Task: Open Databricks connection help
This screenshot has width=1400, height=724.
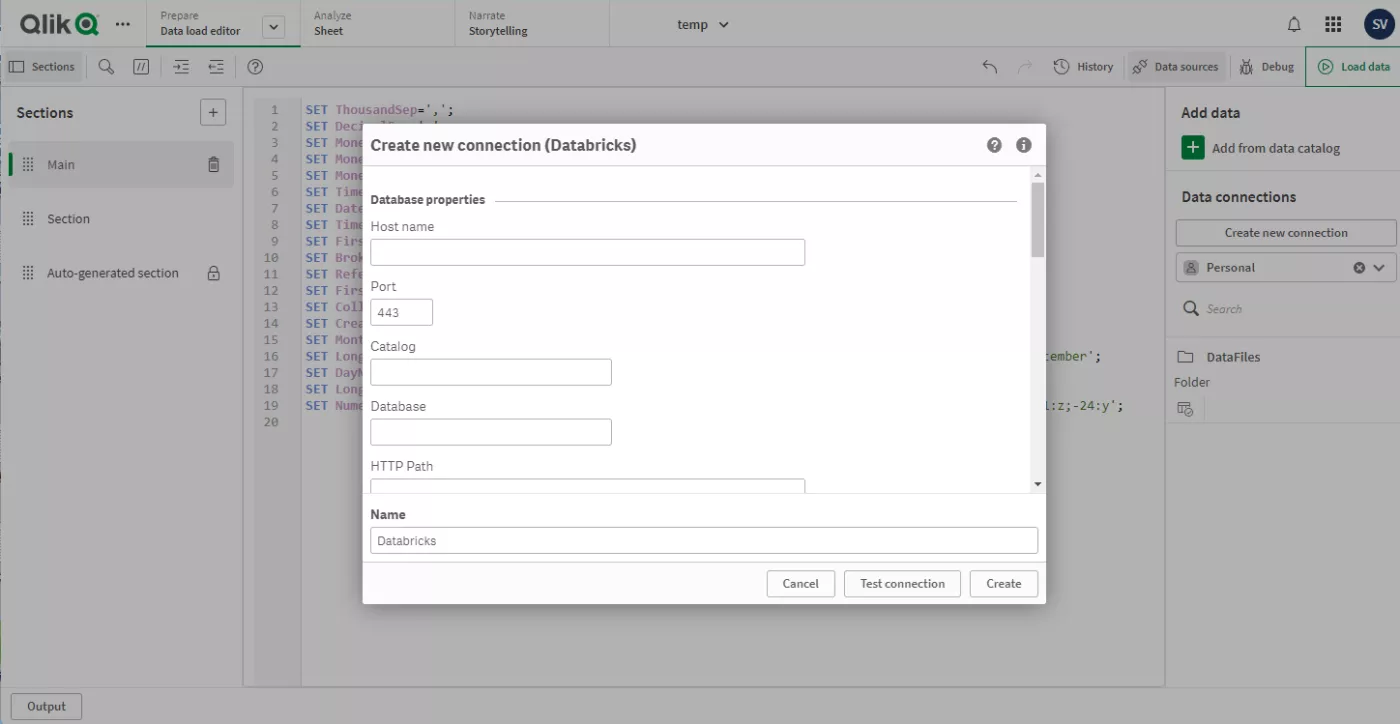Action: [x=994, y=145]
